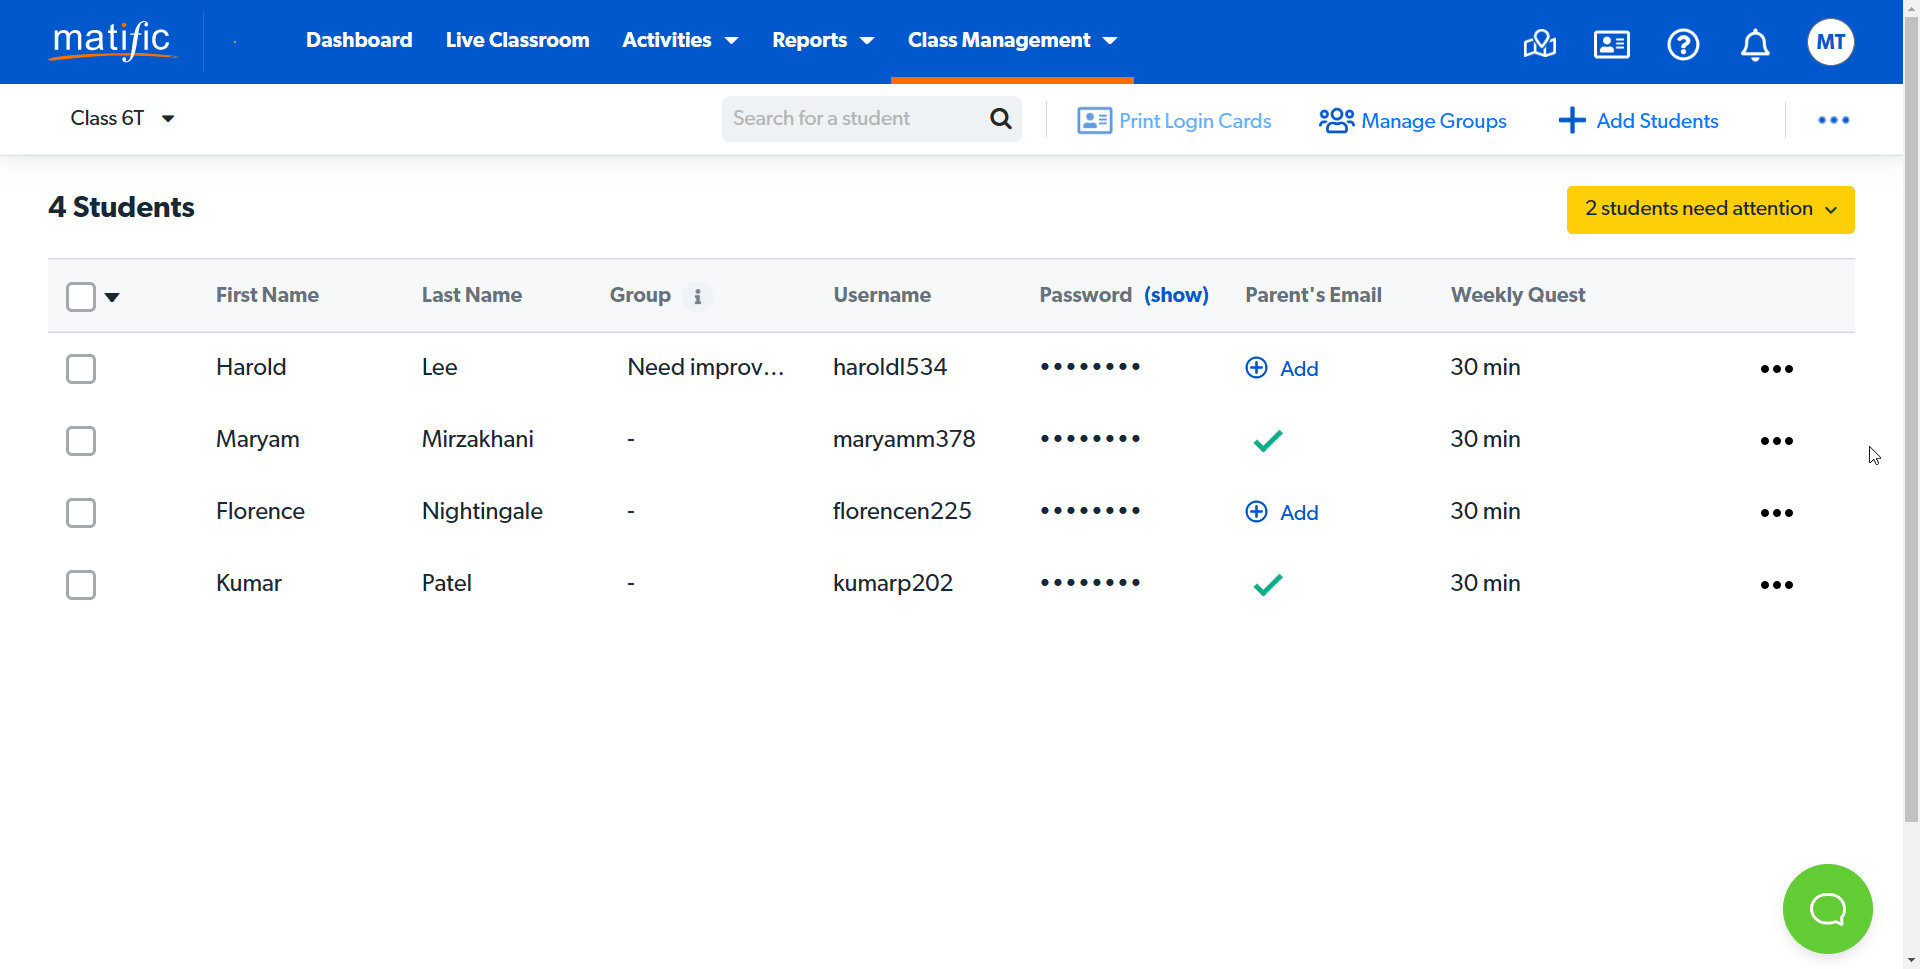
Task: Click the Group info icon
Action: pos(697,297)
